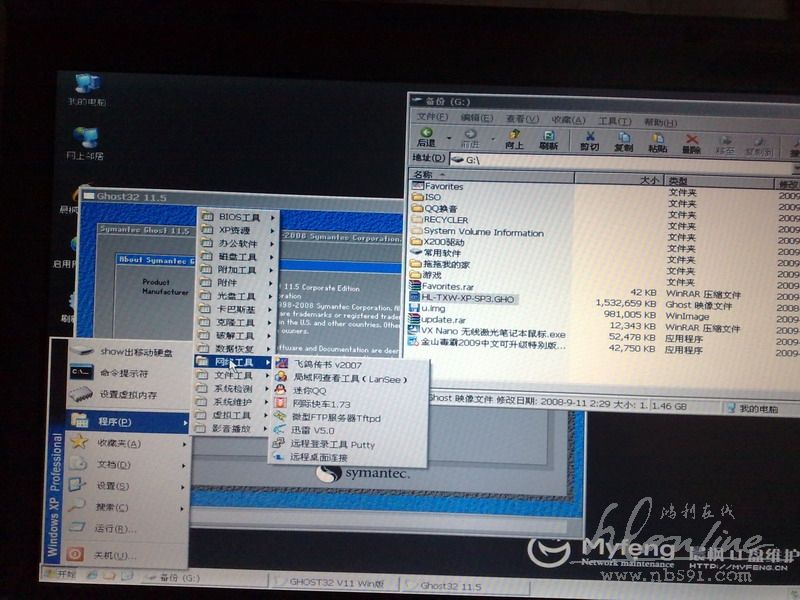This screenshot has height=600, width=800.
Task: Click the 粘贴 paste toolbar icon
Action: pyautogui.click(x=657, y=143)
